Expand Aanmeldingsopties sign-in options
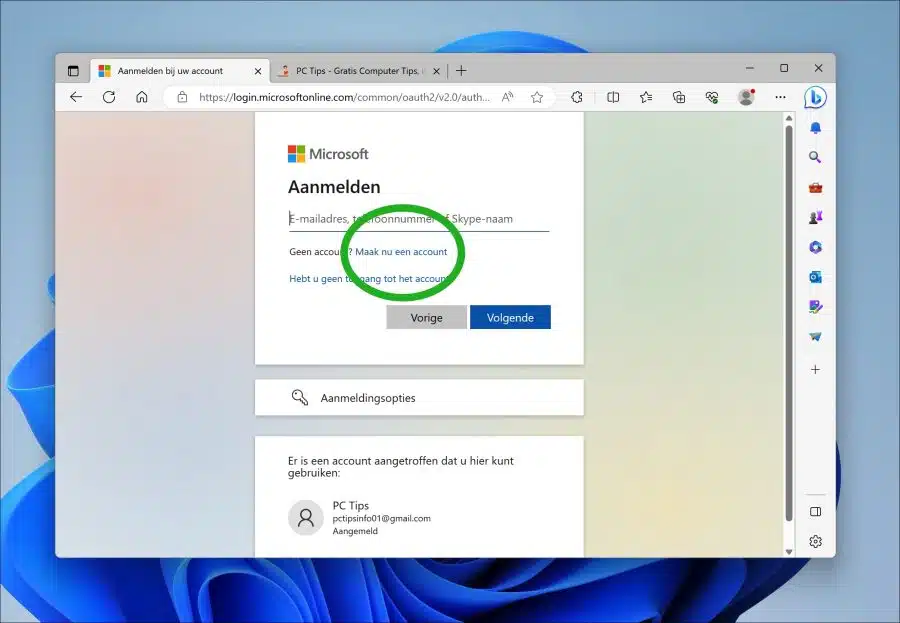 pos(419,397)
